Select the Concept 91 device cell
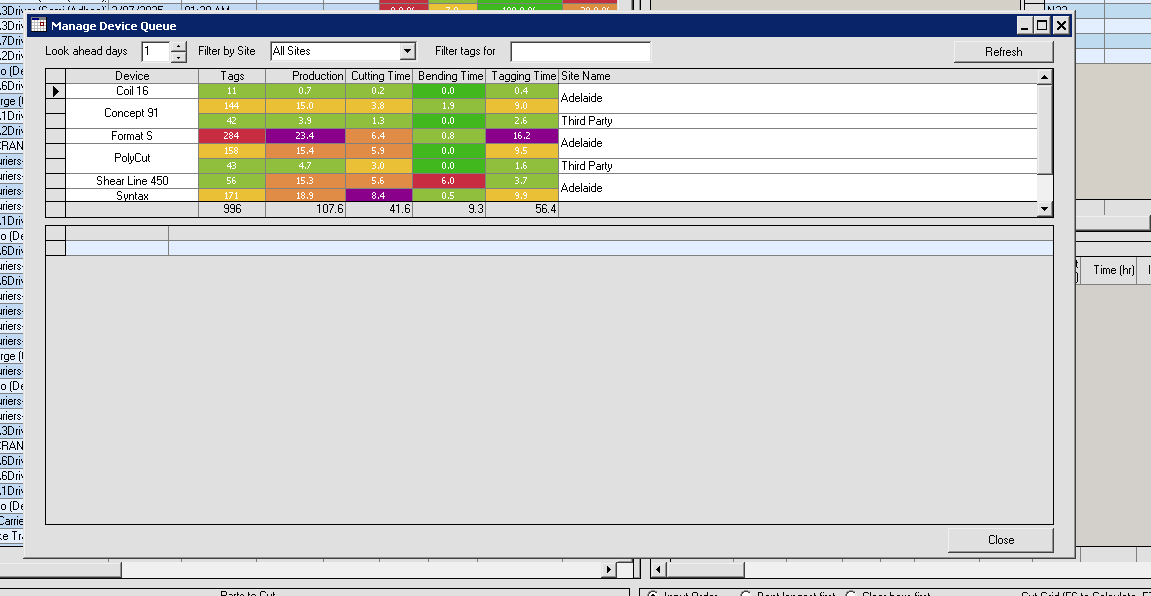This screenshot has height=596, width=1151. (x=132, y=113)
